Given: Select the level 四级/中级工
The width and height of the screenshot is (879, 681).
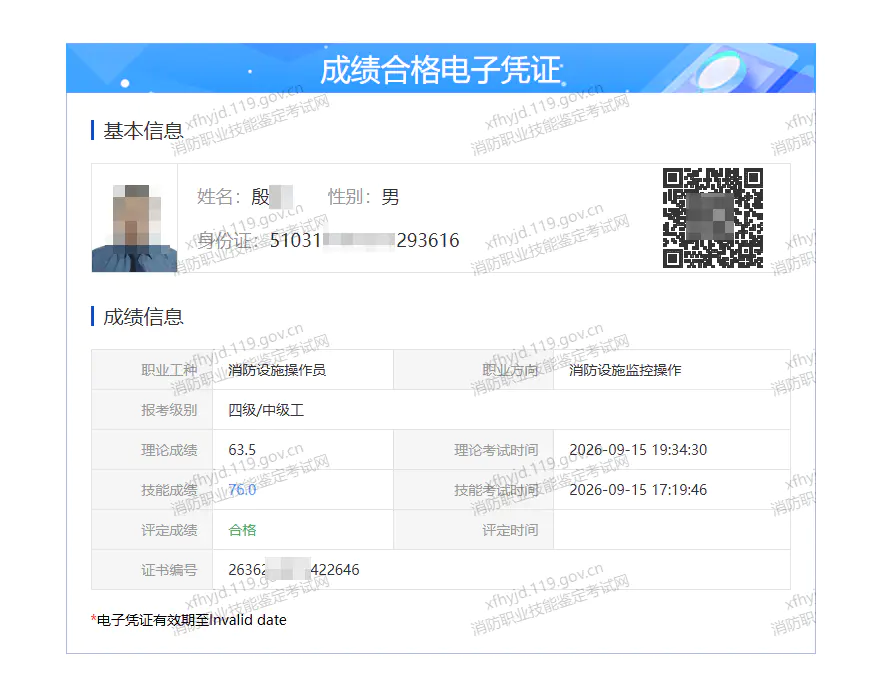Looking at the screenshot, I should [266, 410].
